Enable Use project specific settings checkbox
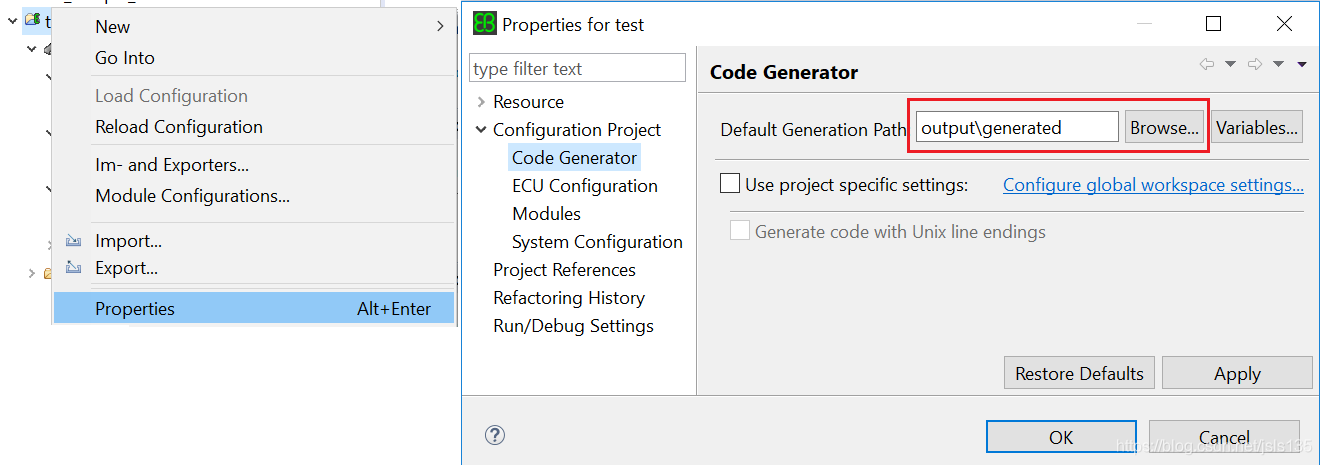This screenshot has width=1322, height=465. click(x=730, y=184)
